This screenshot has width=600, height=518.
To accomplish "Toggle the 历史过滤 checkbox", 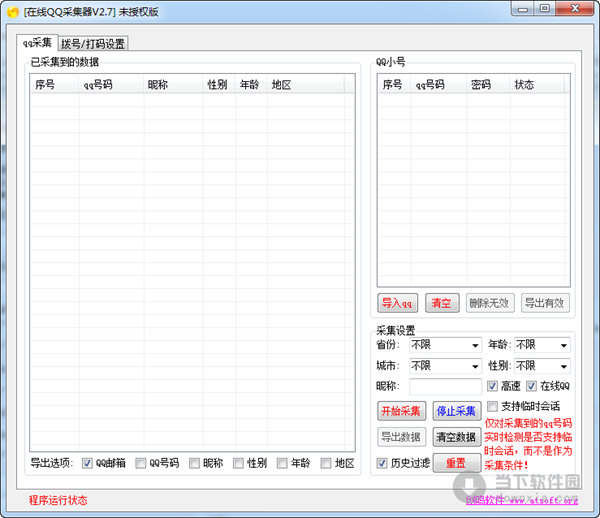I will [382, 463].
